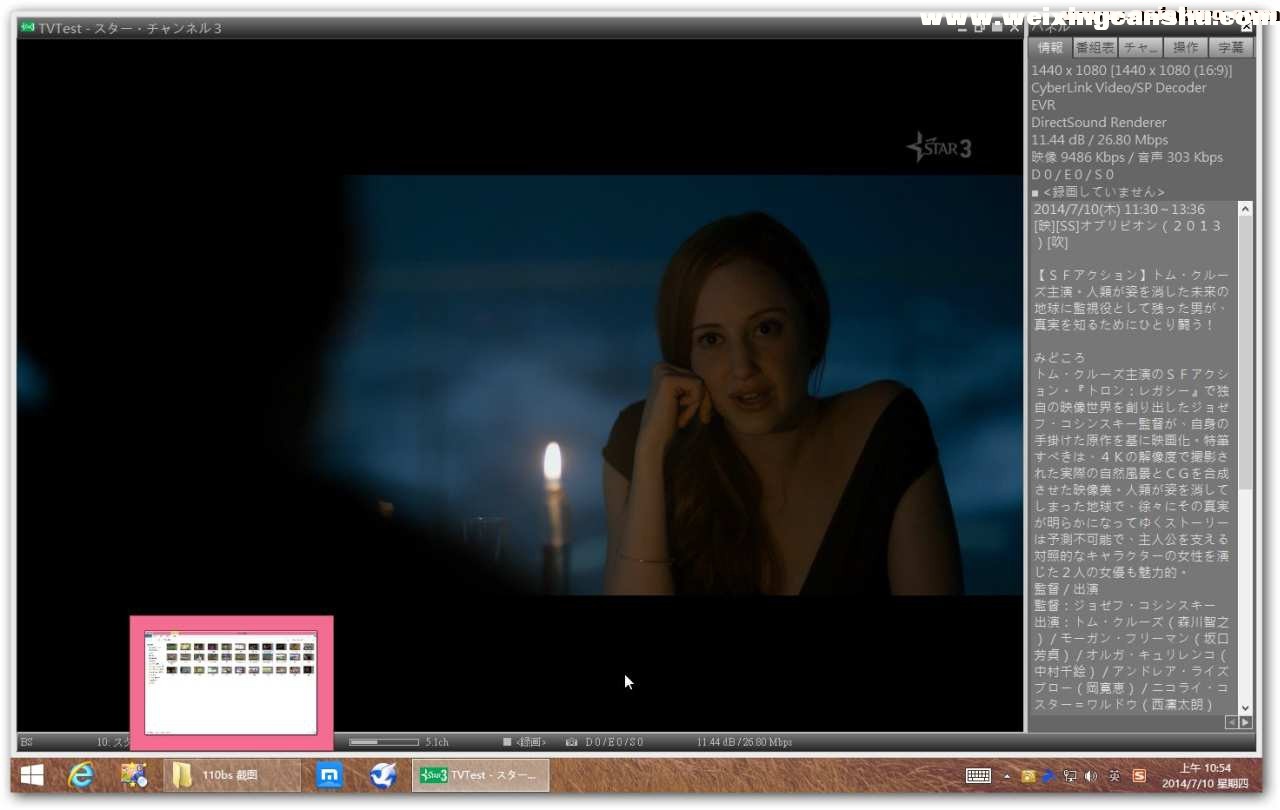Click the 映像 9486 Kbps bitrate line
The height and width of the screenshot is (810, 1280).
(1127, 157)
